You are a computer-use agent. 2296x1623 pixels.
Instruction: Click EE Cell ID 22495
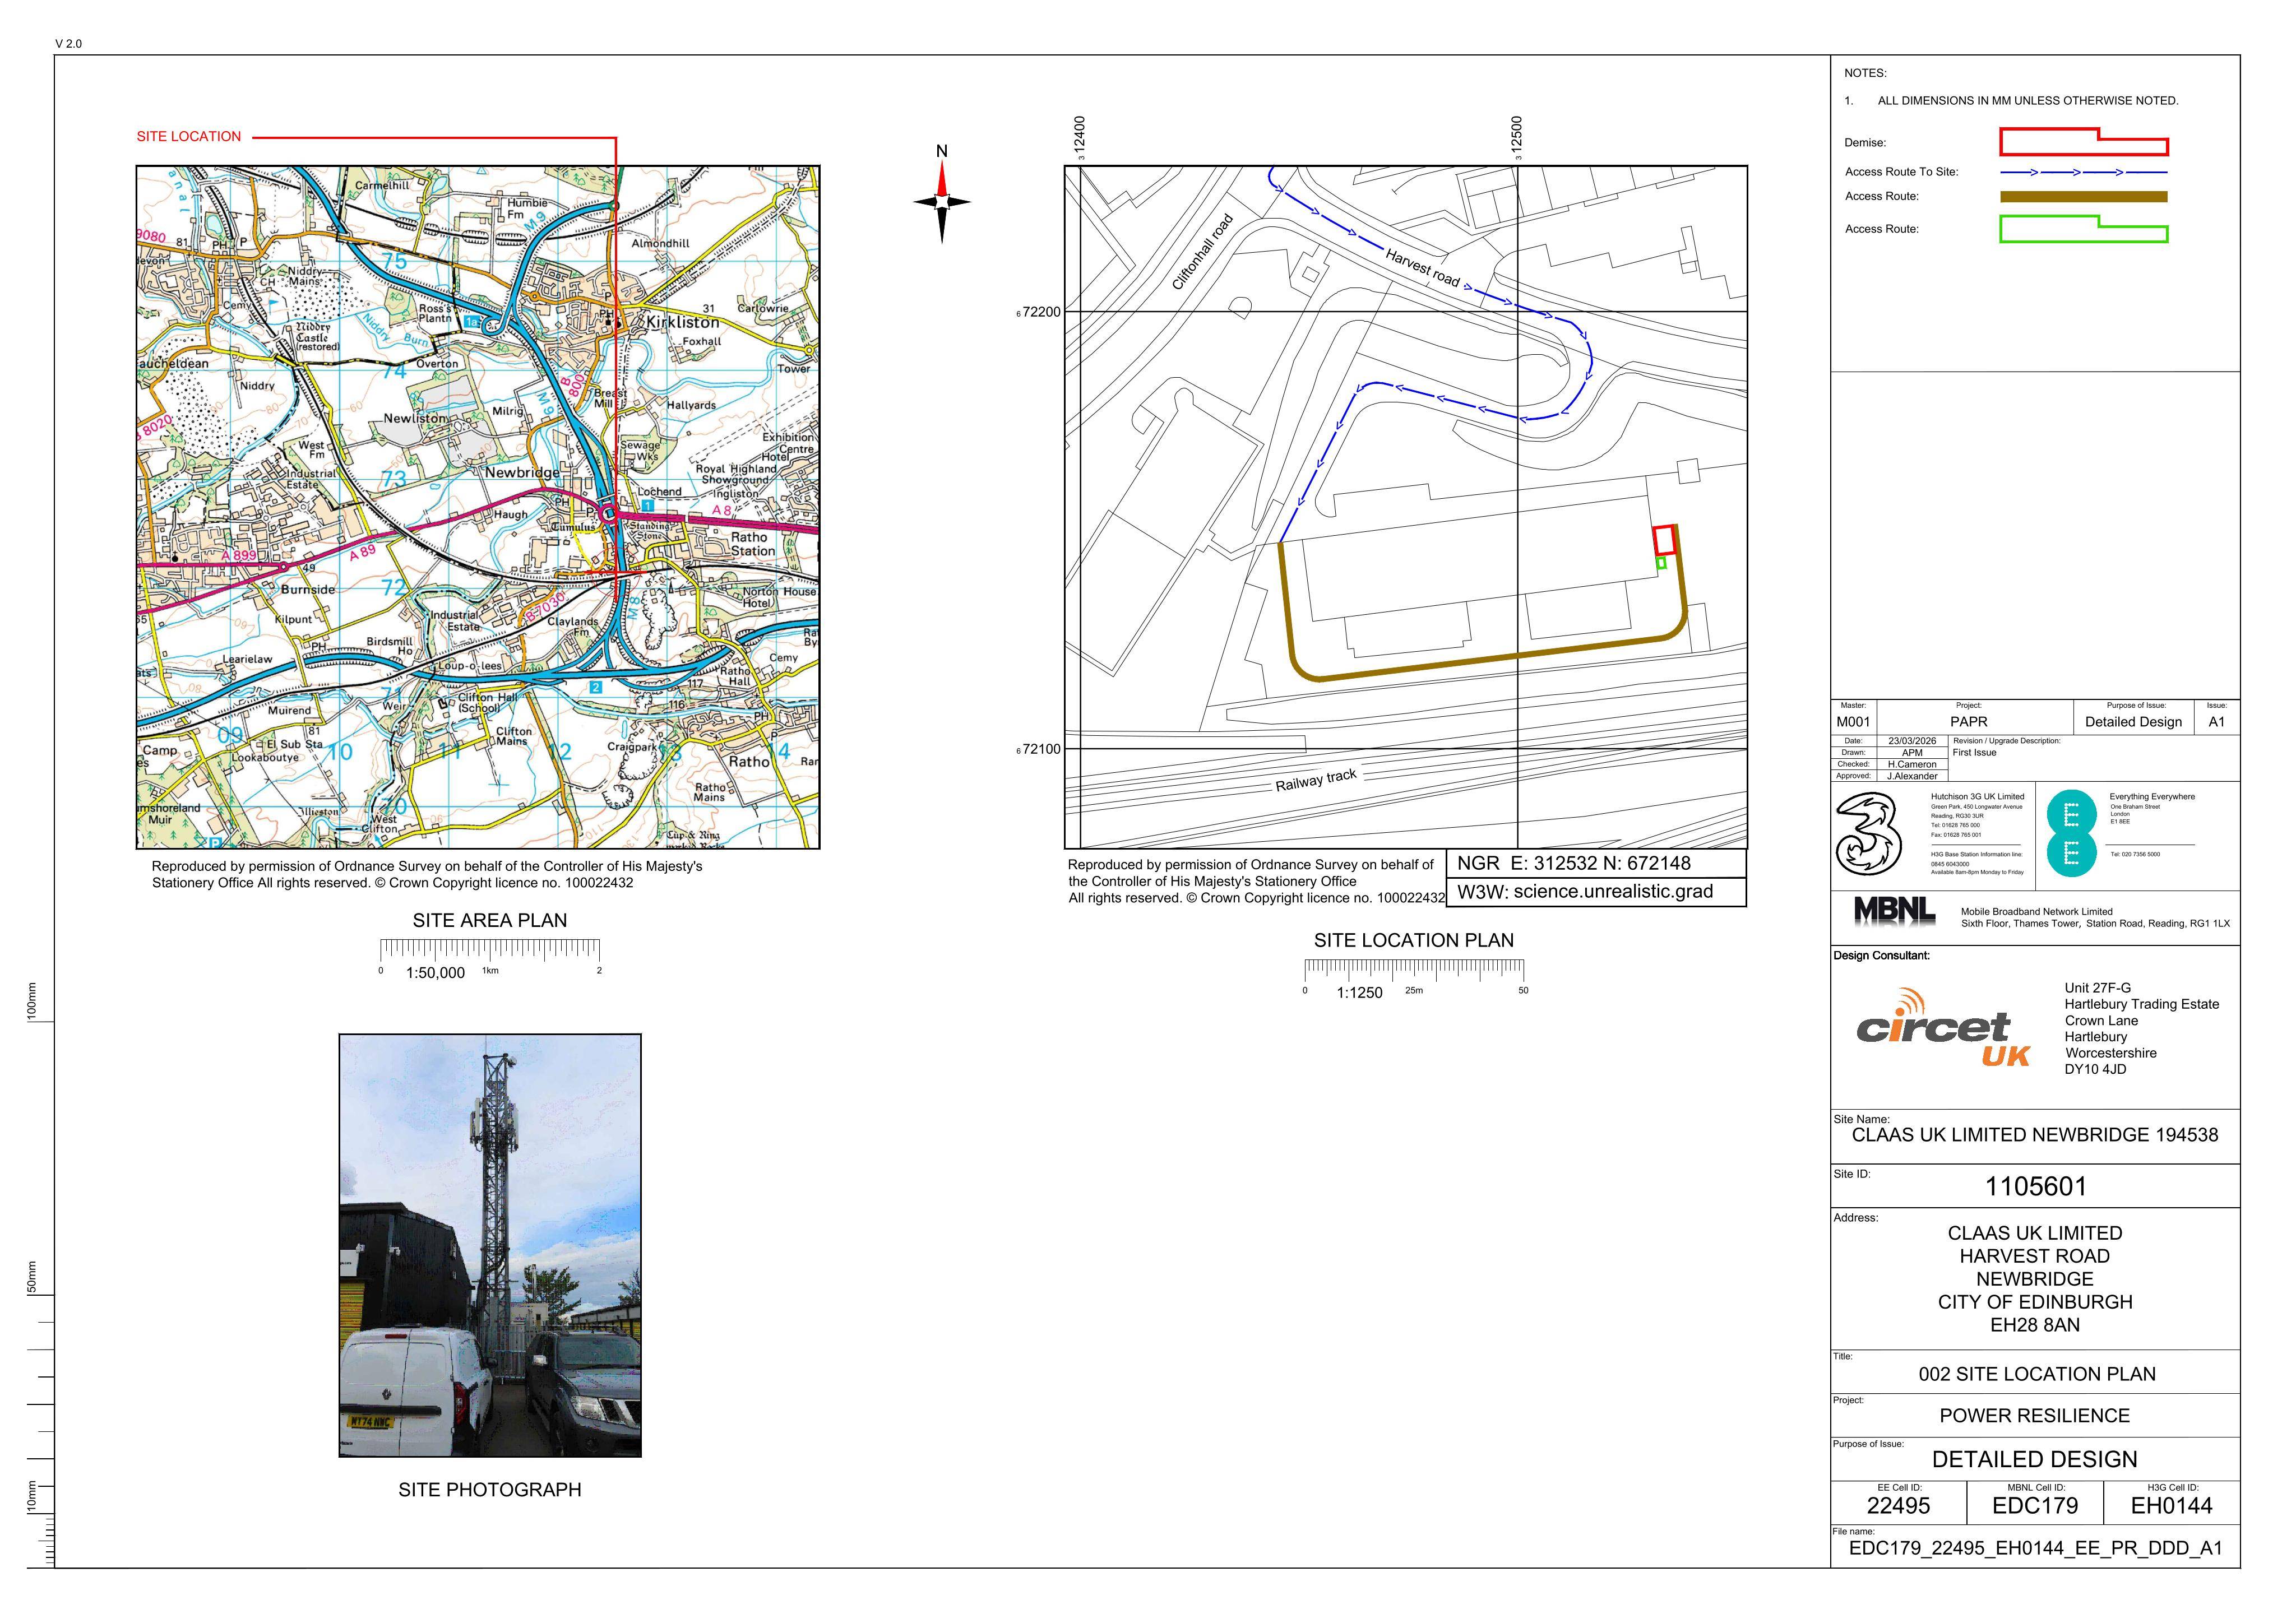pos(1899,1506)
